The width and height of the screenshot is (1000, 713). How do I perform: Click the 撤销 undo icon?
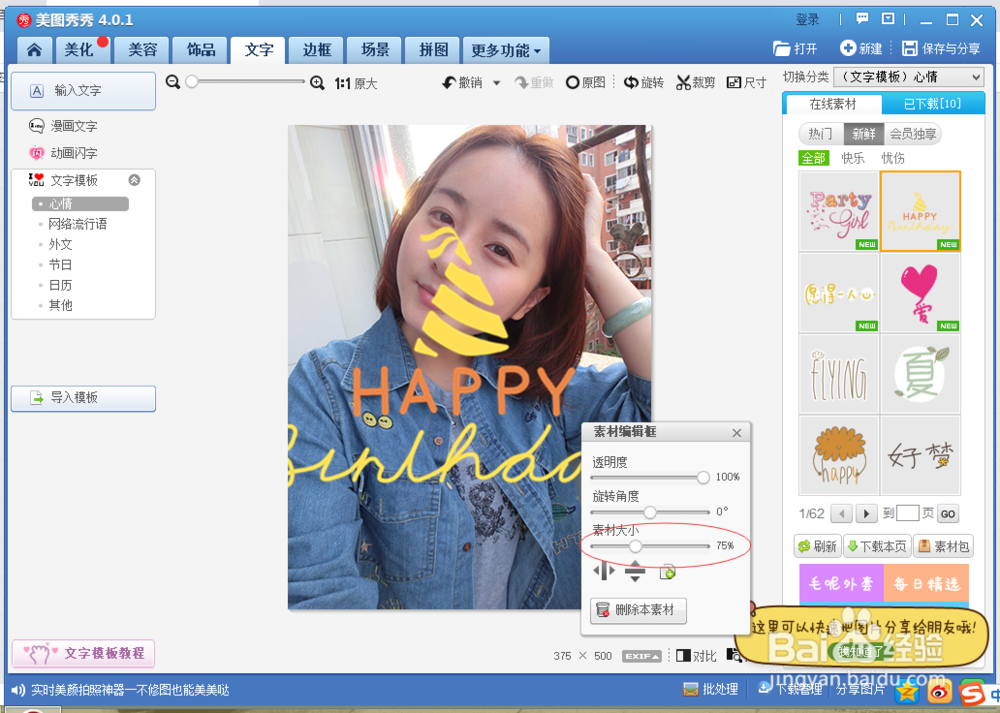tap(450, 83)
